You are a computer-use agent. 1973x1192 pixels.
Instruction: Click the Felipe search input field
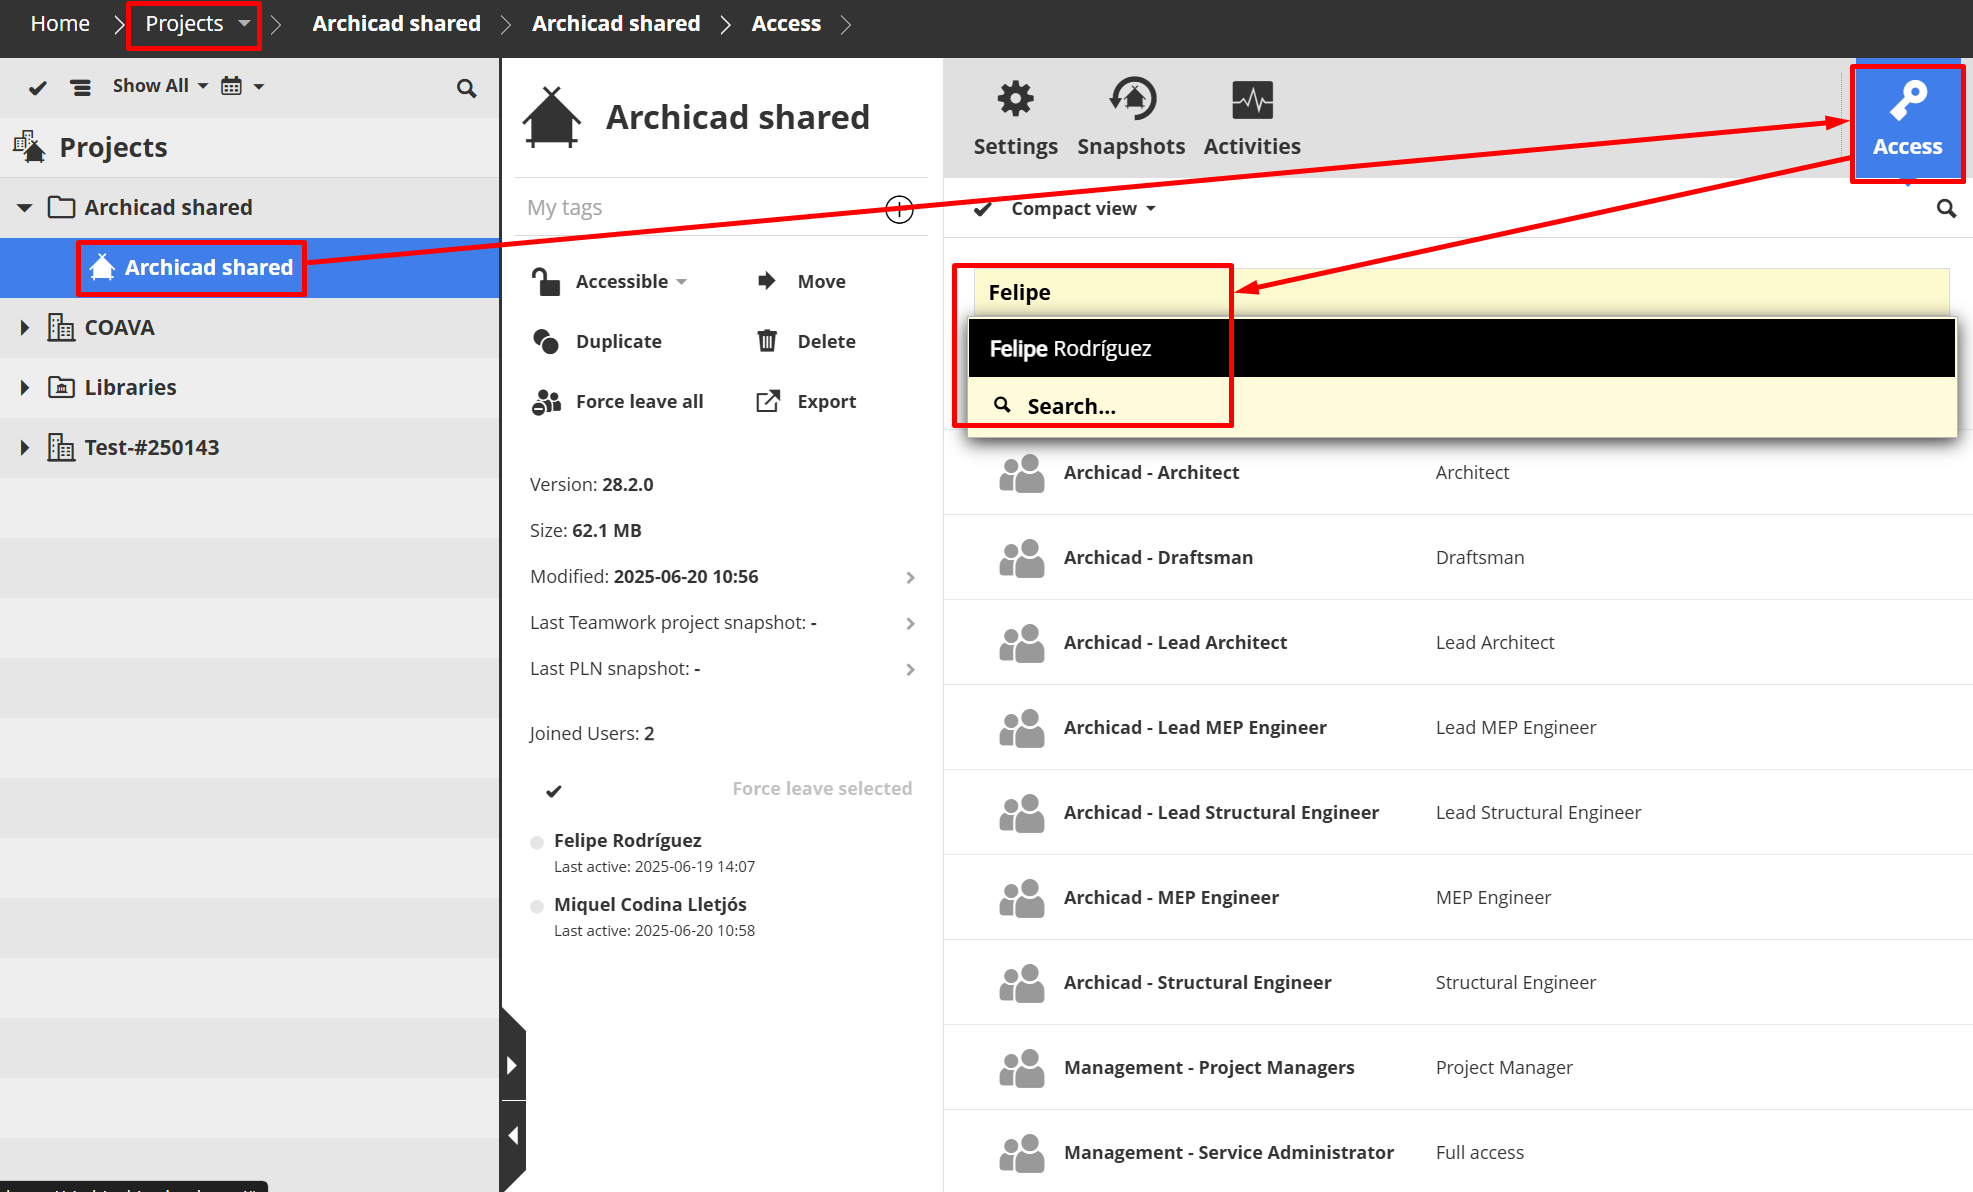pyautogui.click(x=1095, y=292)
